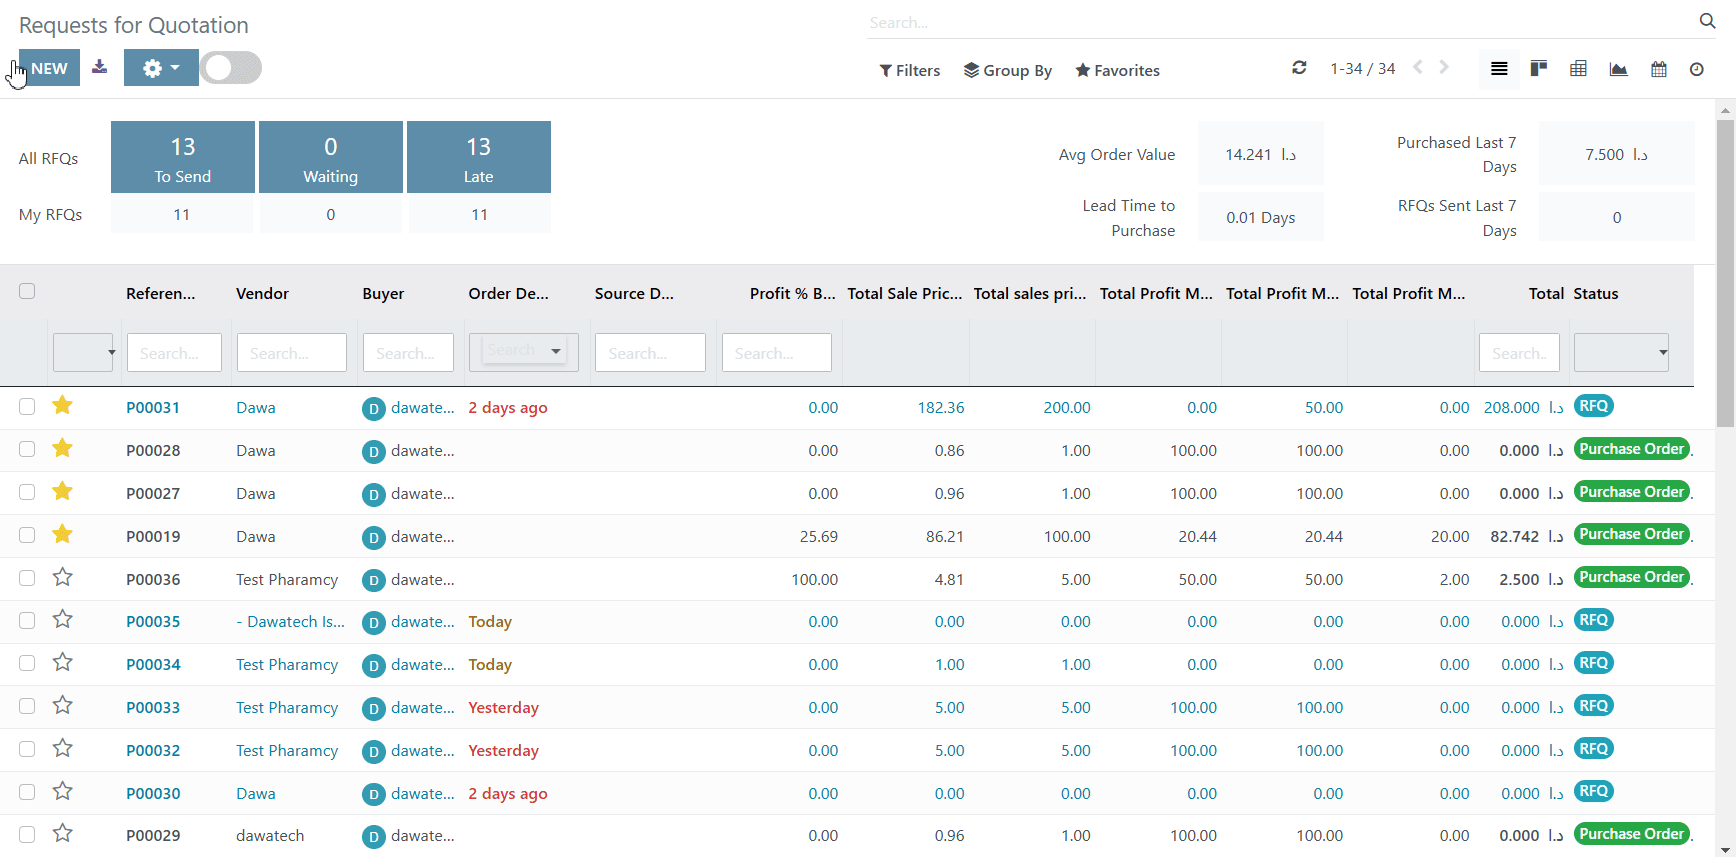Switch to graph view icon
Viewport: 1736px width, 857px height.
pos(1618,69)
